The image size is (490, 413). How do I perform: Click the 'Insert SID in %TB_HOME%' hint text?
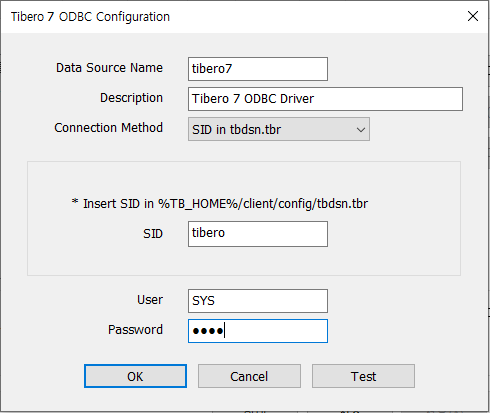tap(220, 203)
